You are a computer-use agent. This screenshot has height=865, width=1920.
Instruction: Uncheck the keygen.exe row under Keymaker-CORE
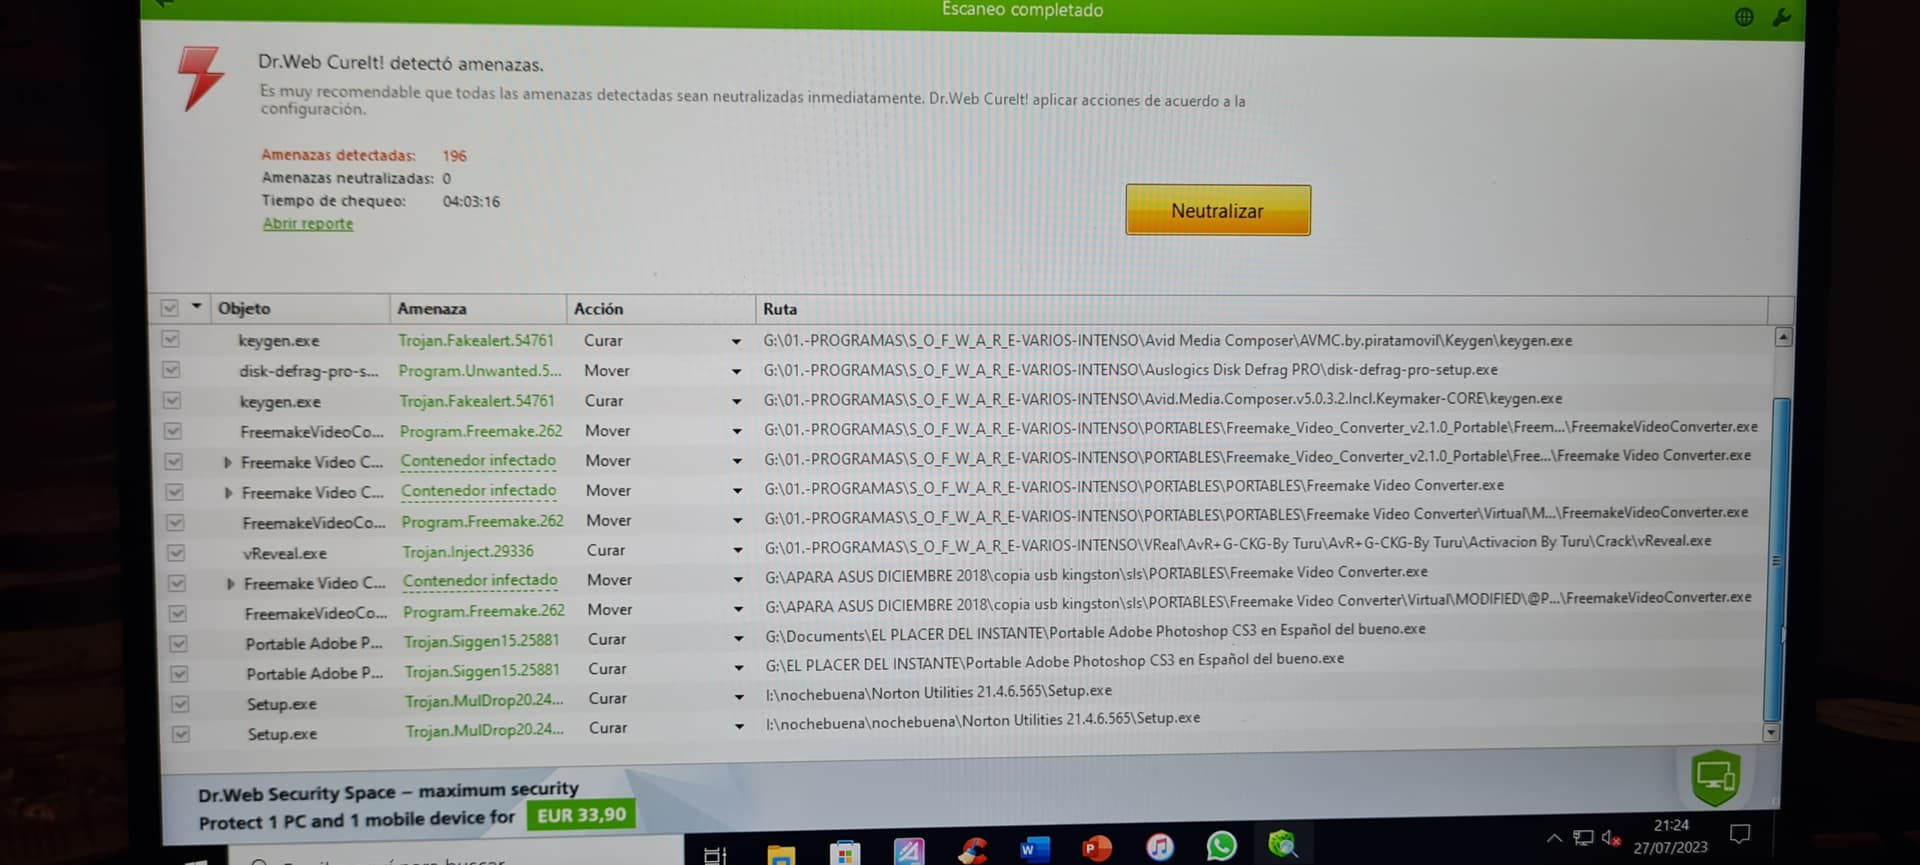point(172,401)
